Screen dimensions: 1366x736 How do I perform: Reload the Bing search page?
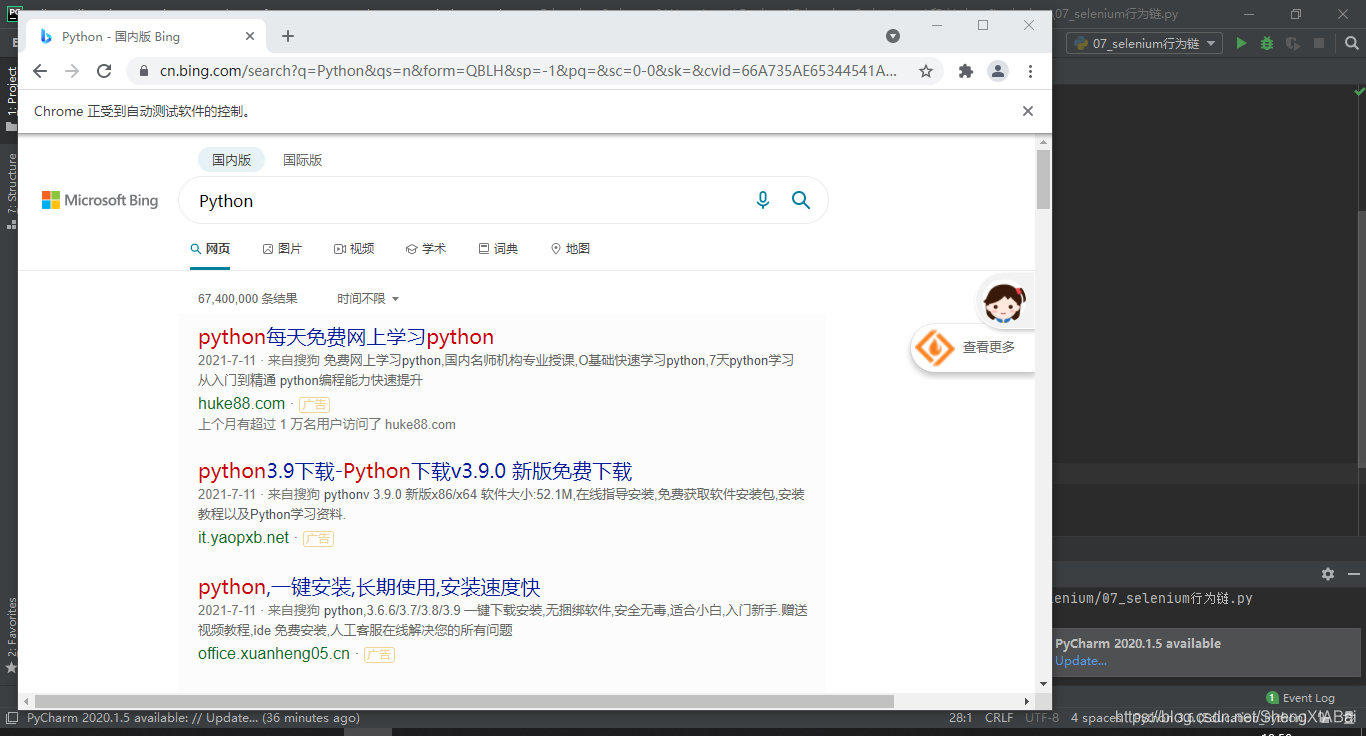[x=104, y=71]
